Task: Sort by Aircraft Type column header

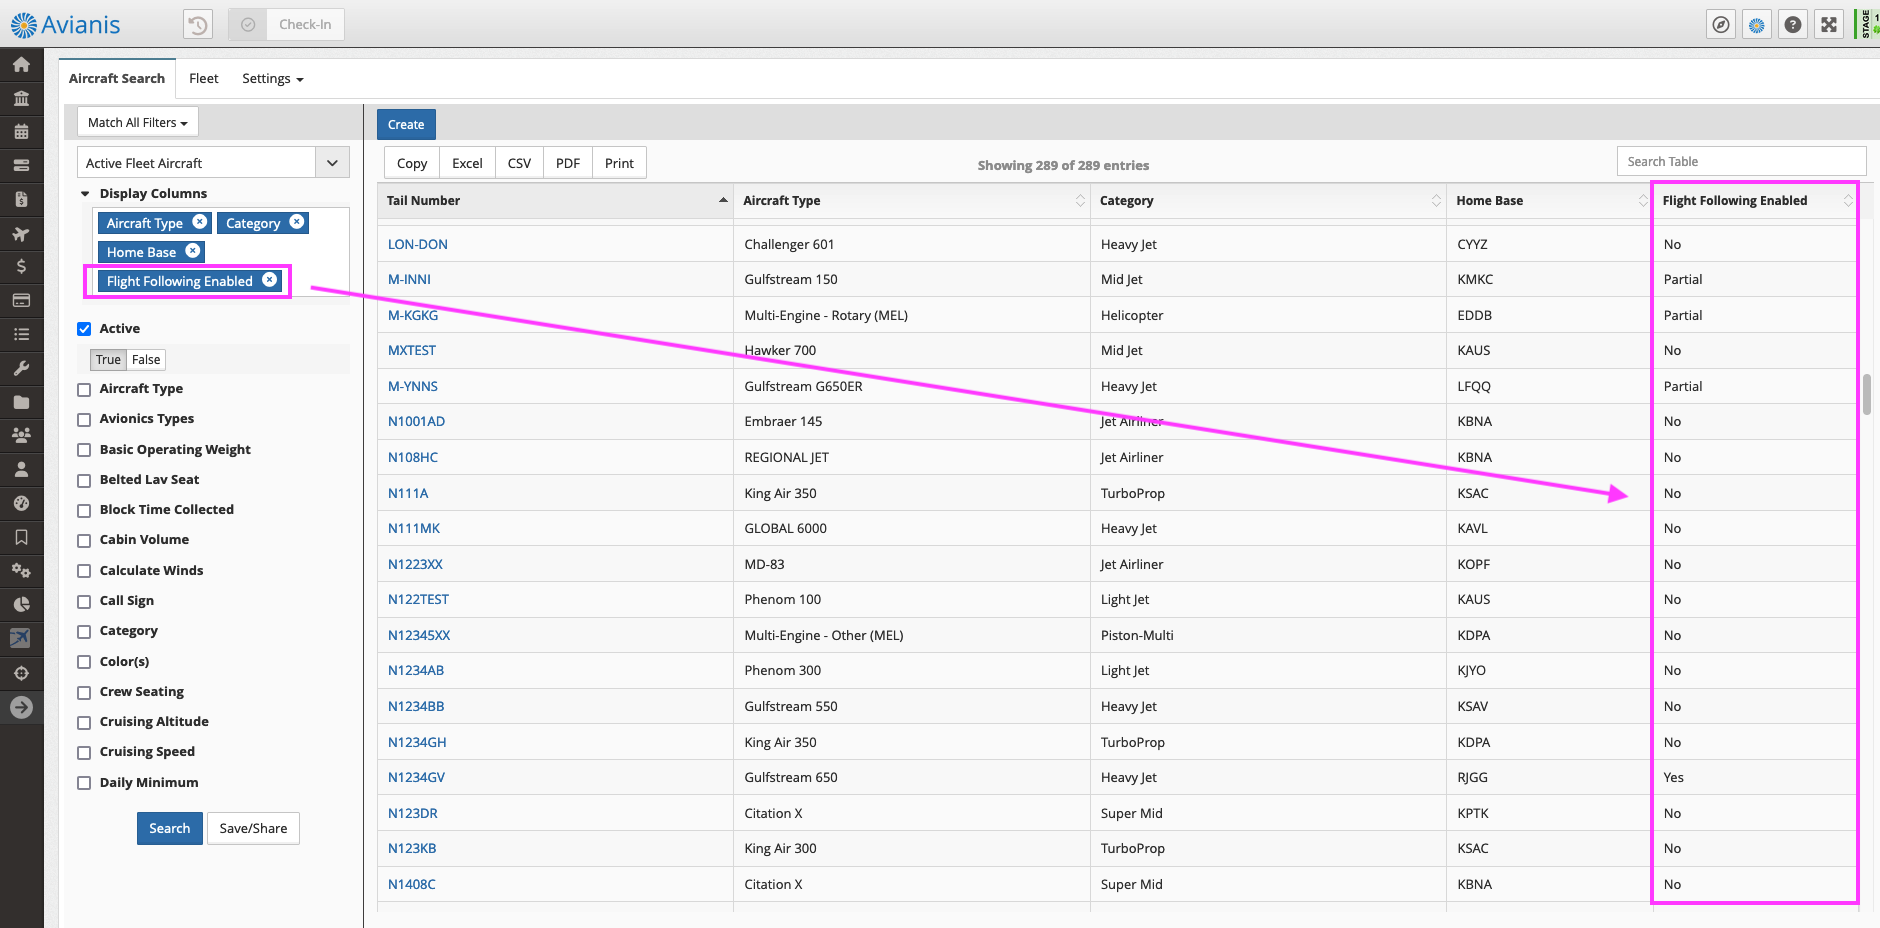Action: [x=912, y=201]
